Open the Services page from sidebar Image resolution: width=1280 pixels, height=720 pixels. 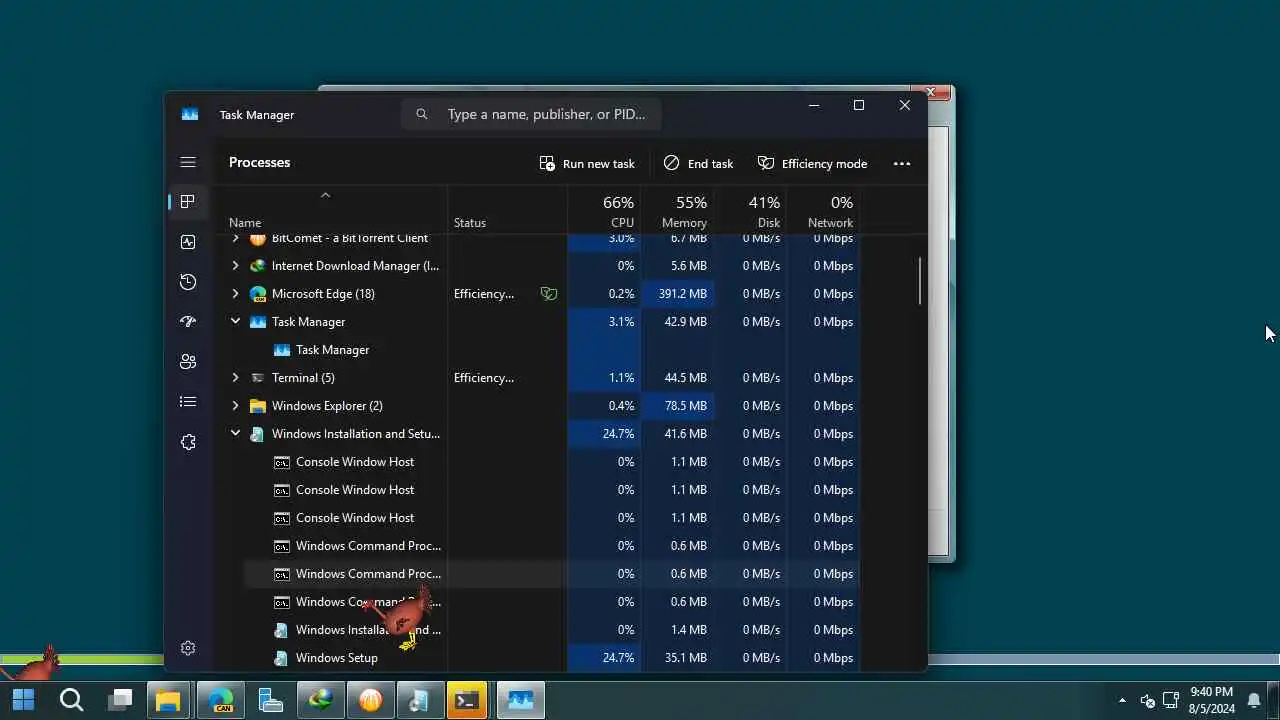pos(188,442)
